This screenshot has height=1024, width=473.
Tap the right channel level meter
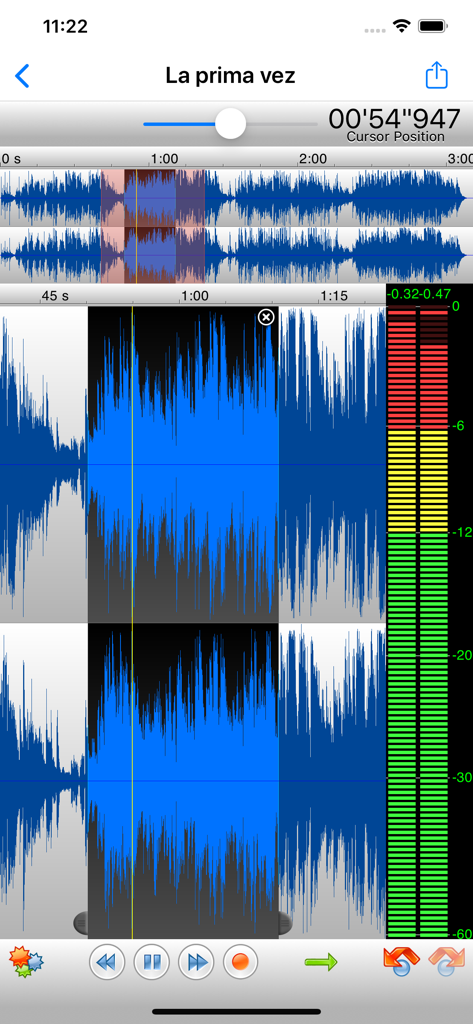pyautogui.click(x=434, y=622)
